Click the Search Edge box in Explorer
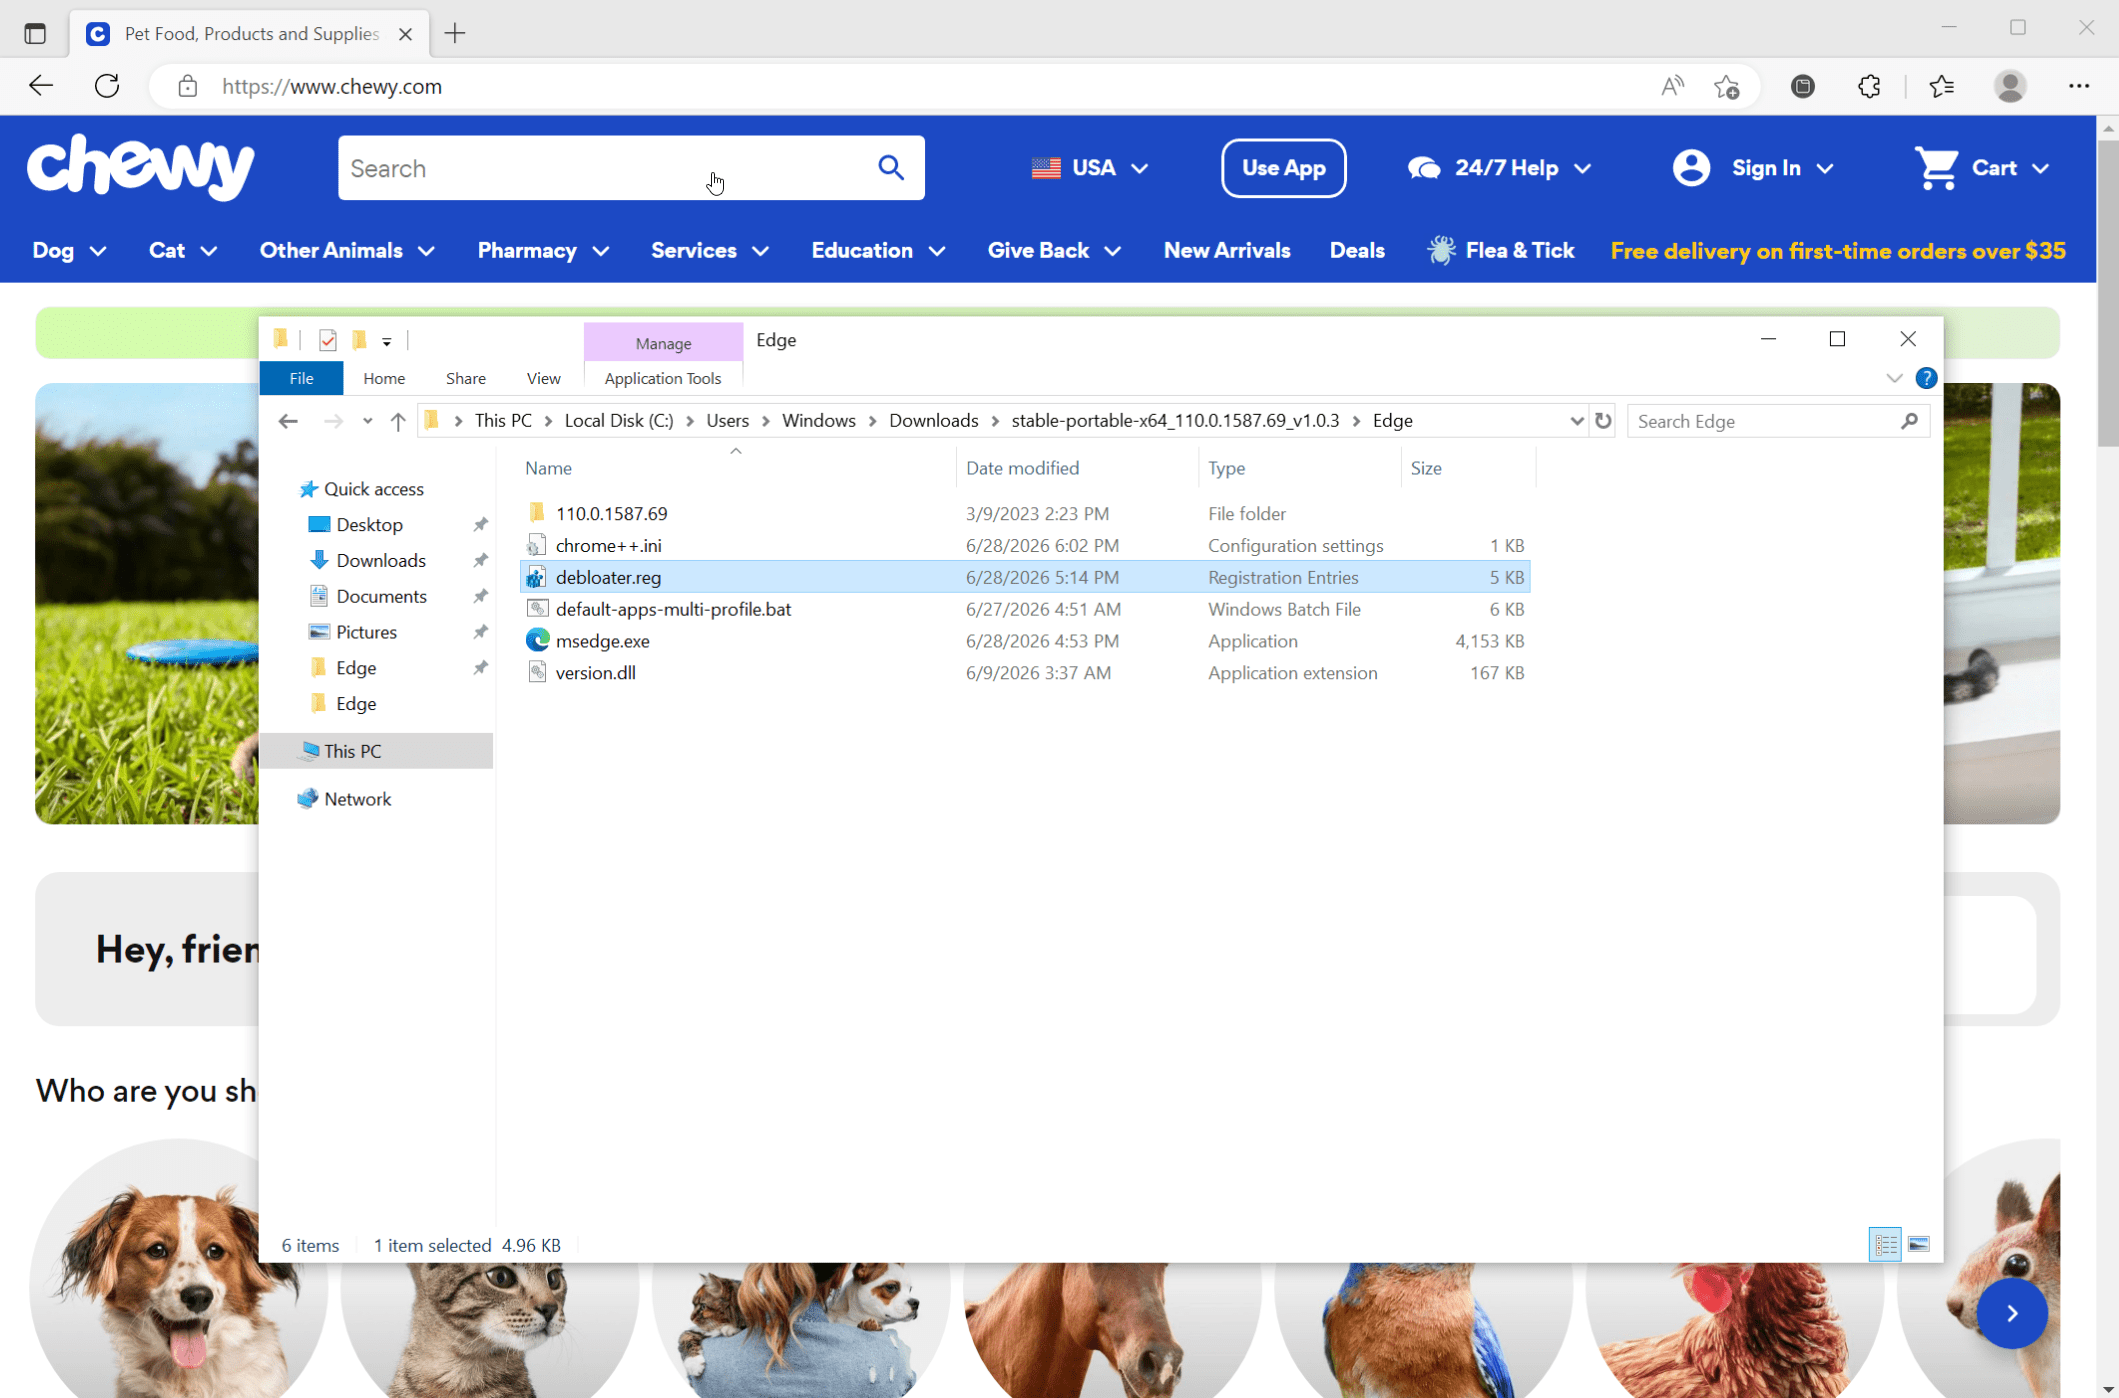Image resolution: width=2119 pixels, height=1398 pixels. 1777,421
